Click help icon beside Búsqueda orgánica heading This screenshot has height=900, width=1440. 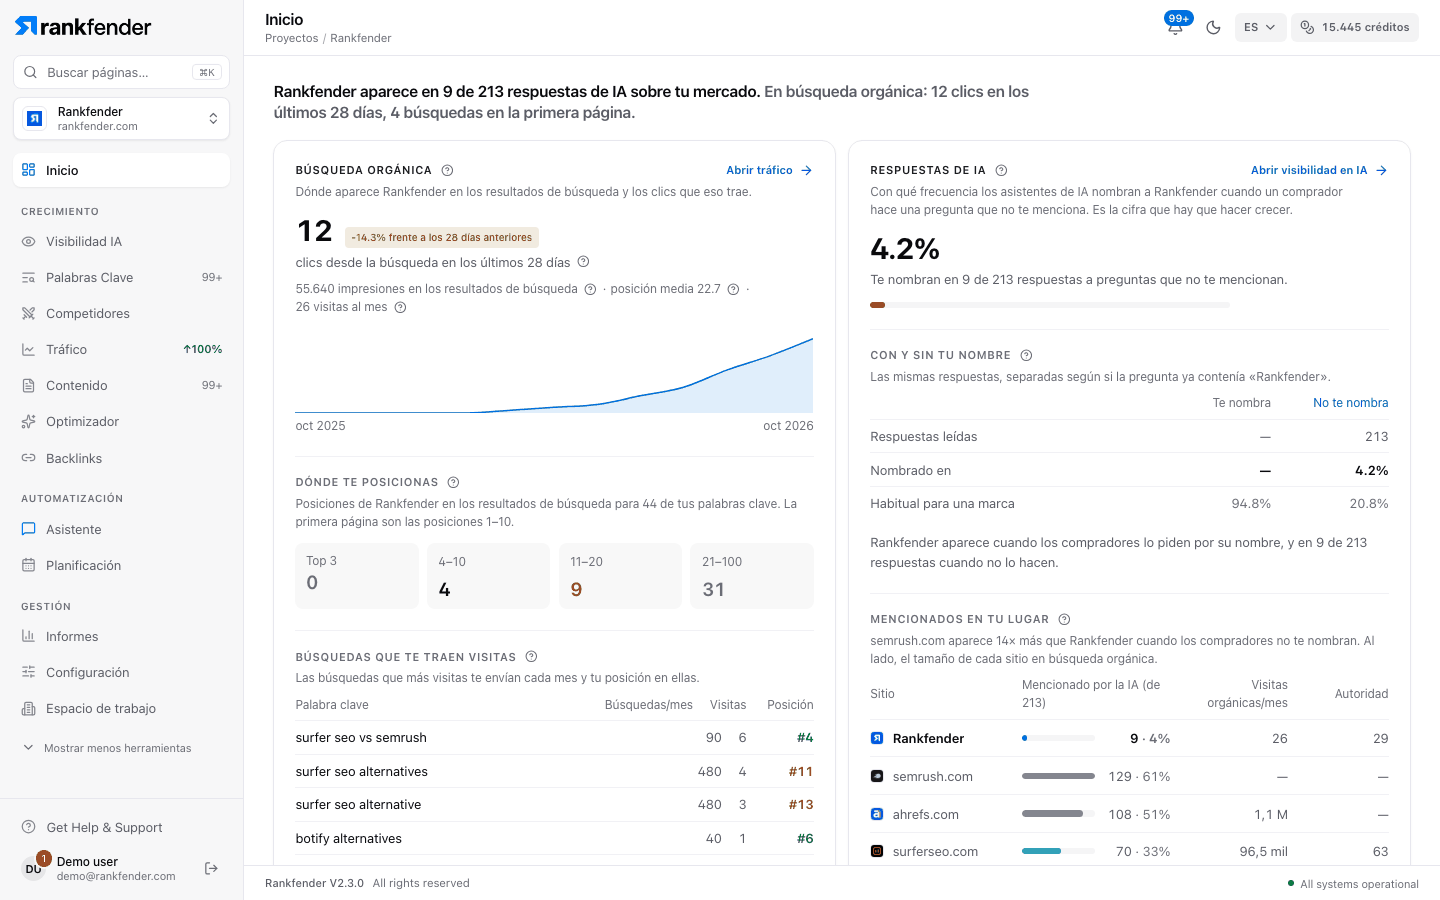coord(447,170)
